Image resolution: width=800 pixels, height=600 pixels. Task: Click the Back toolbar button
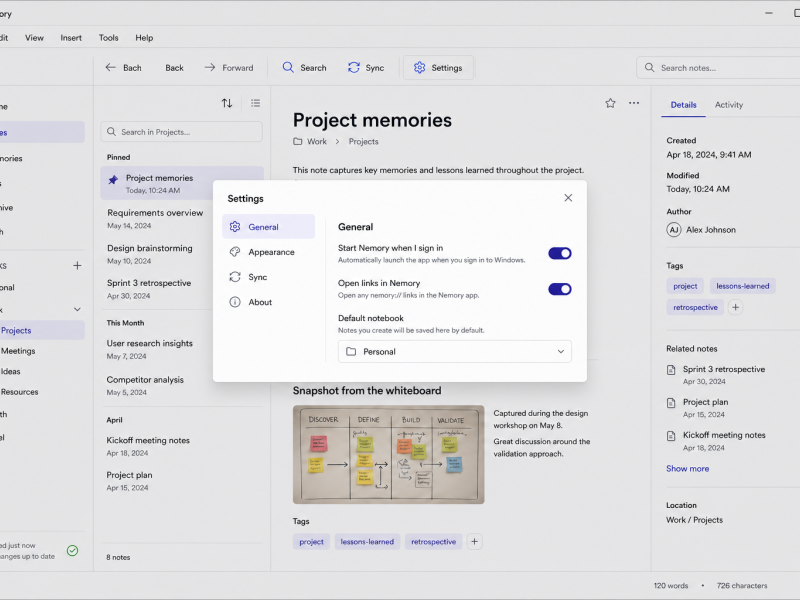[x=174, y=68]
